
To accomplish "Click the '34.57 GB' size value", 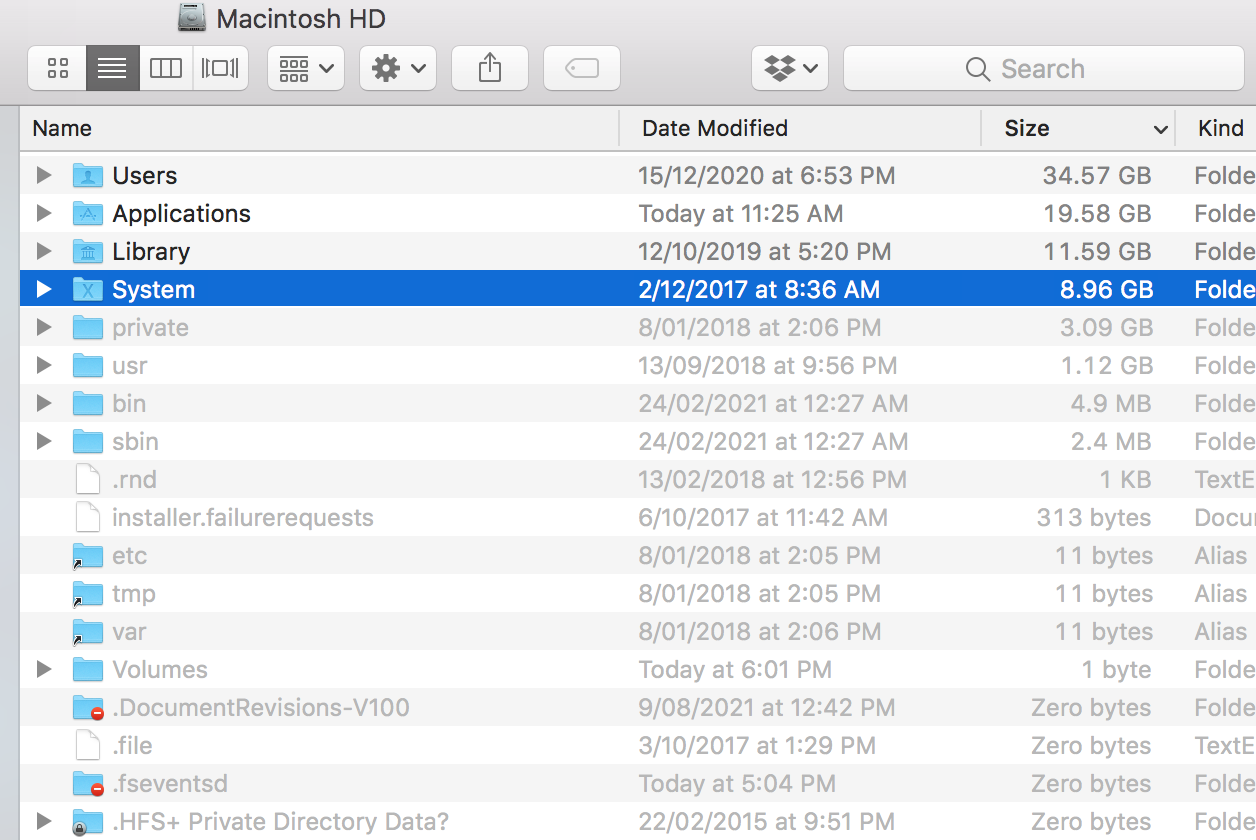I will (1097, 176).
